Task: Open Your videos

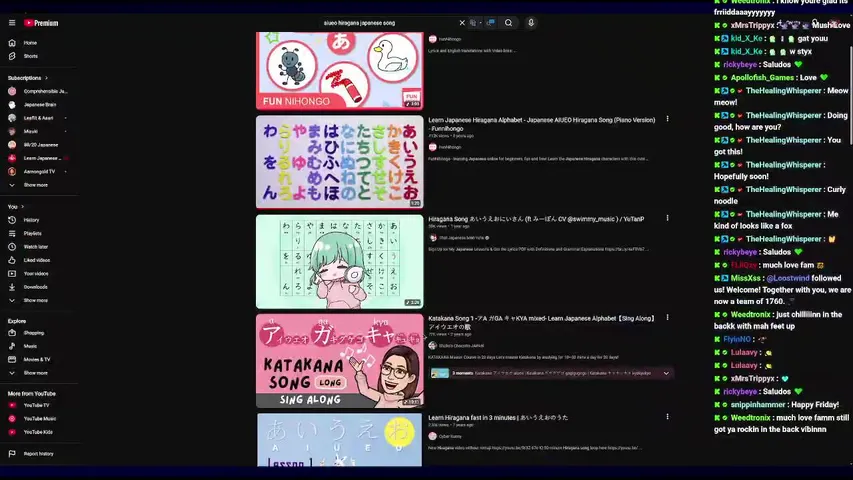Action: [29, 273]
